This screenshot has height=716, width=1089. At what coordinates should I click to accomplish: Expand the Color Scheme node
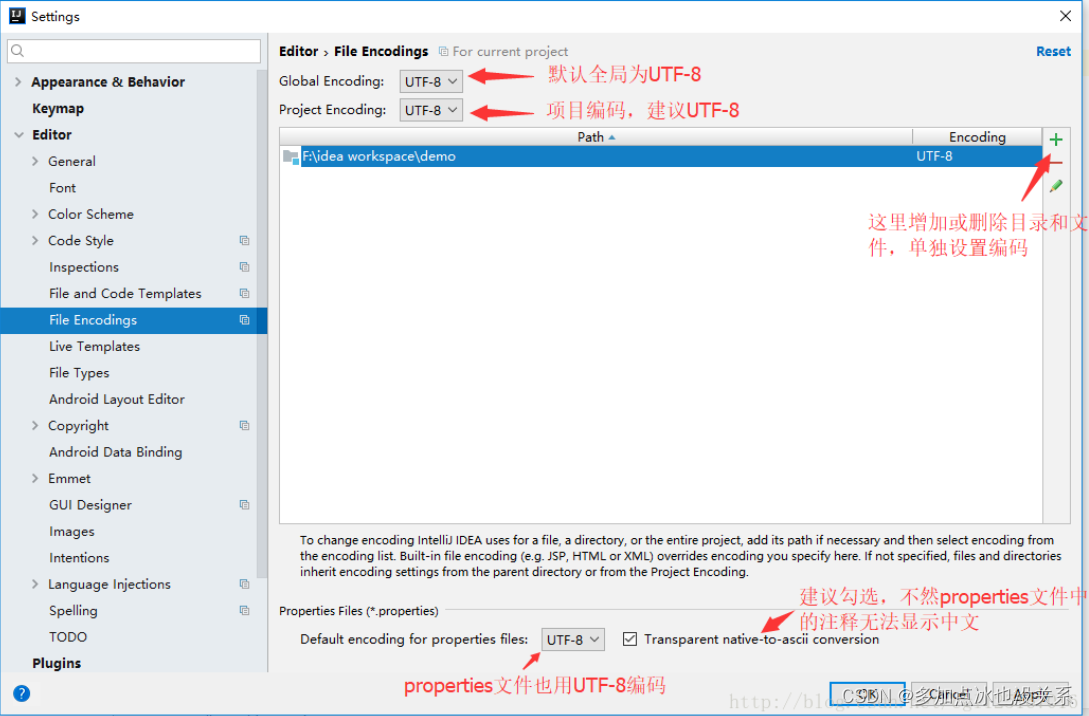[35, 214]
